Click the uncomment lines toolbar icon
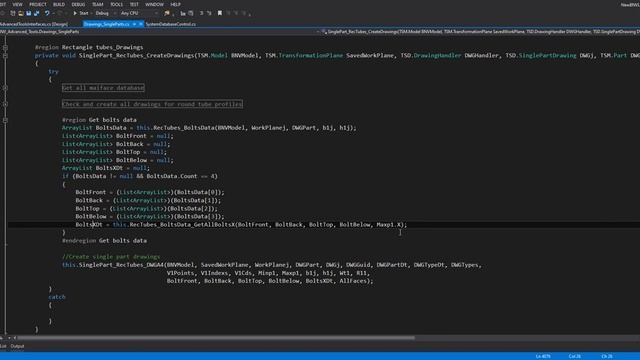This screenshot has height=360, width=640. [191, 13]
